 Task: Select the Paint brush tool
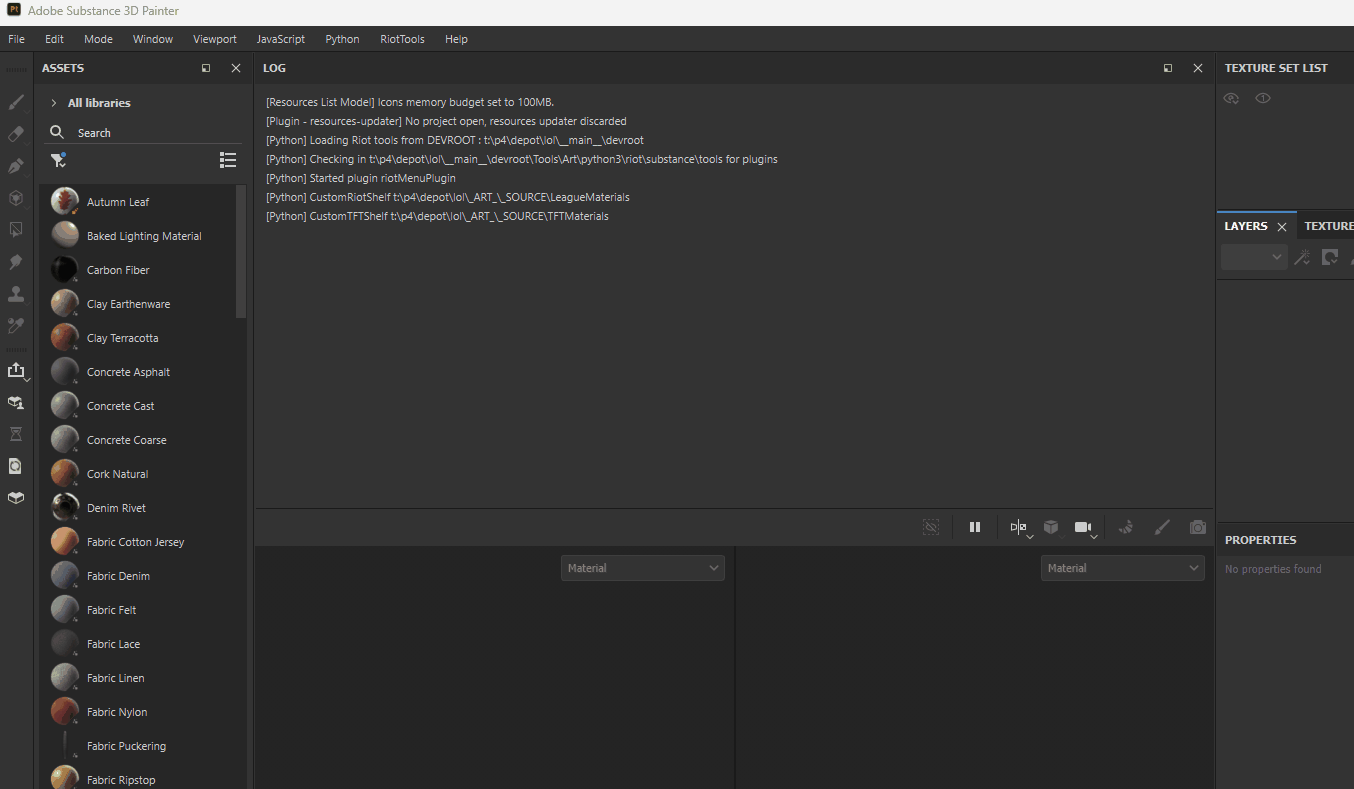(16, 102)
